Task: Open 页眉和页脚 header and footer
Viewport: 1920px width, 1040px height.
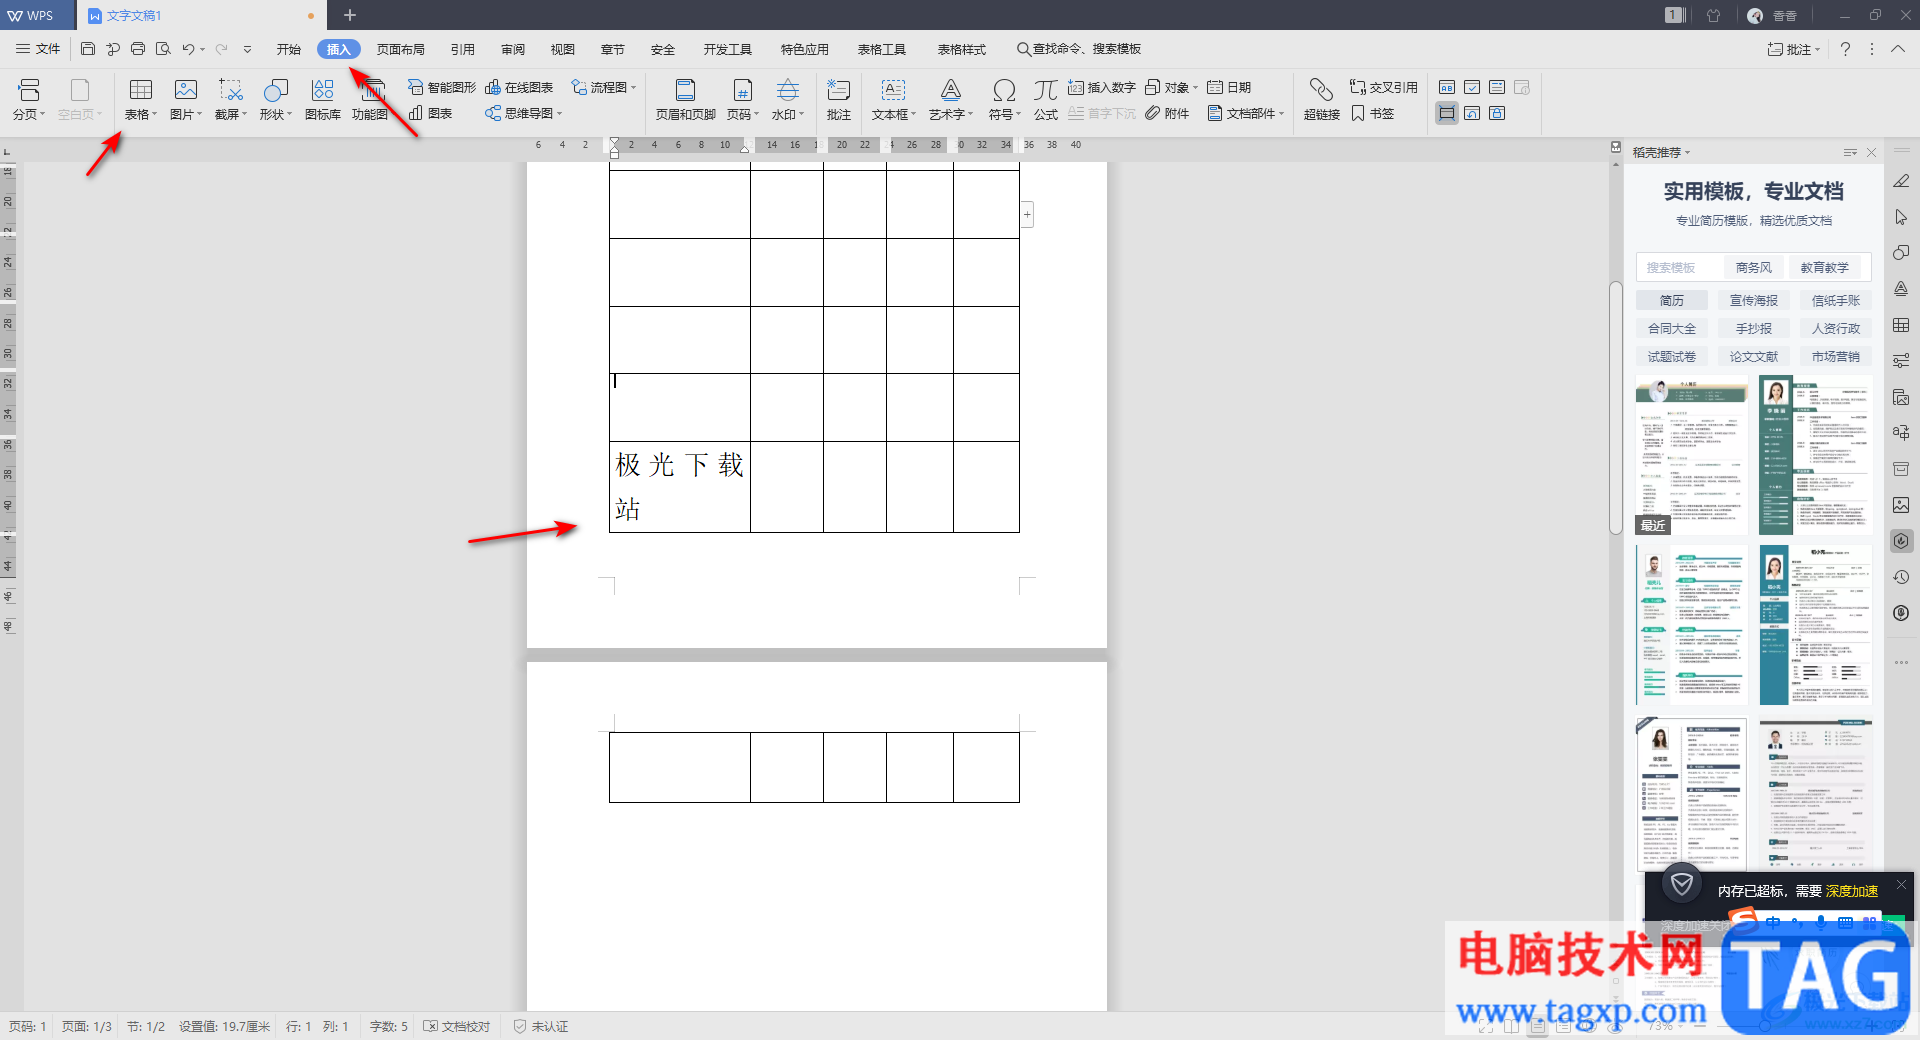Action: 685,100
